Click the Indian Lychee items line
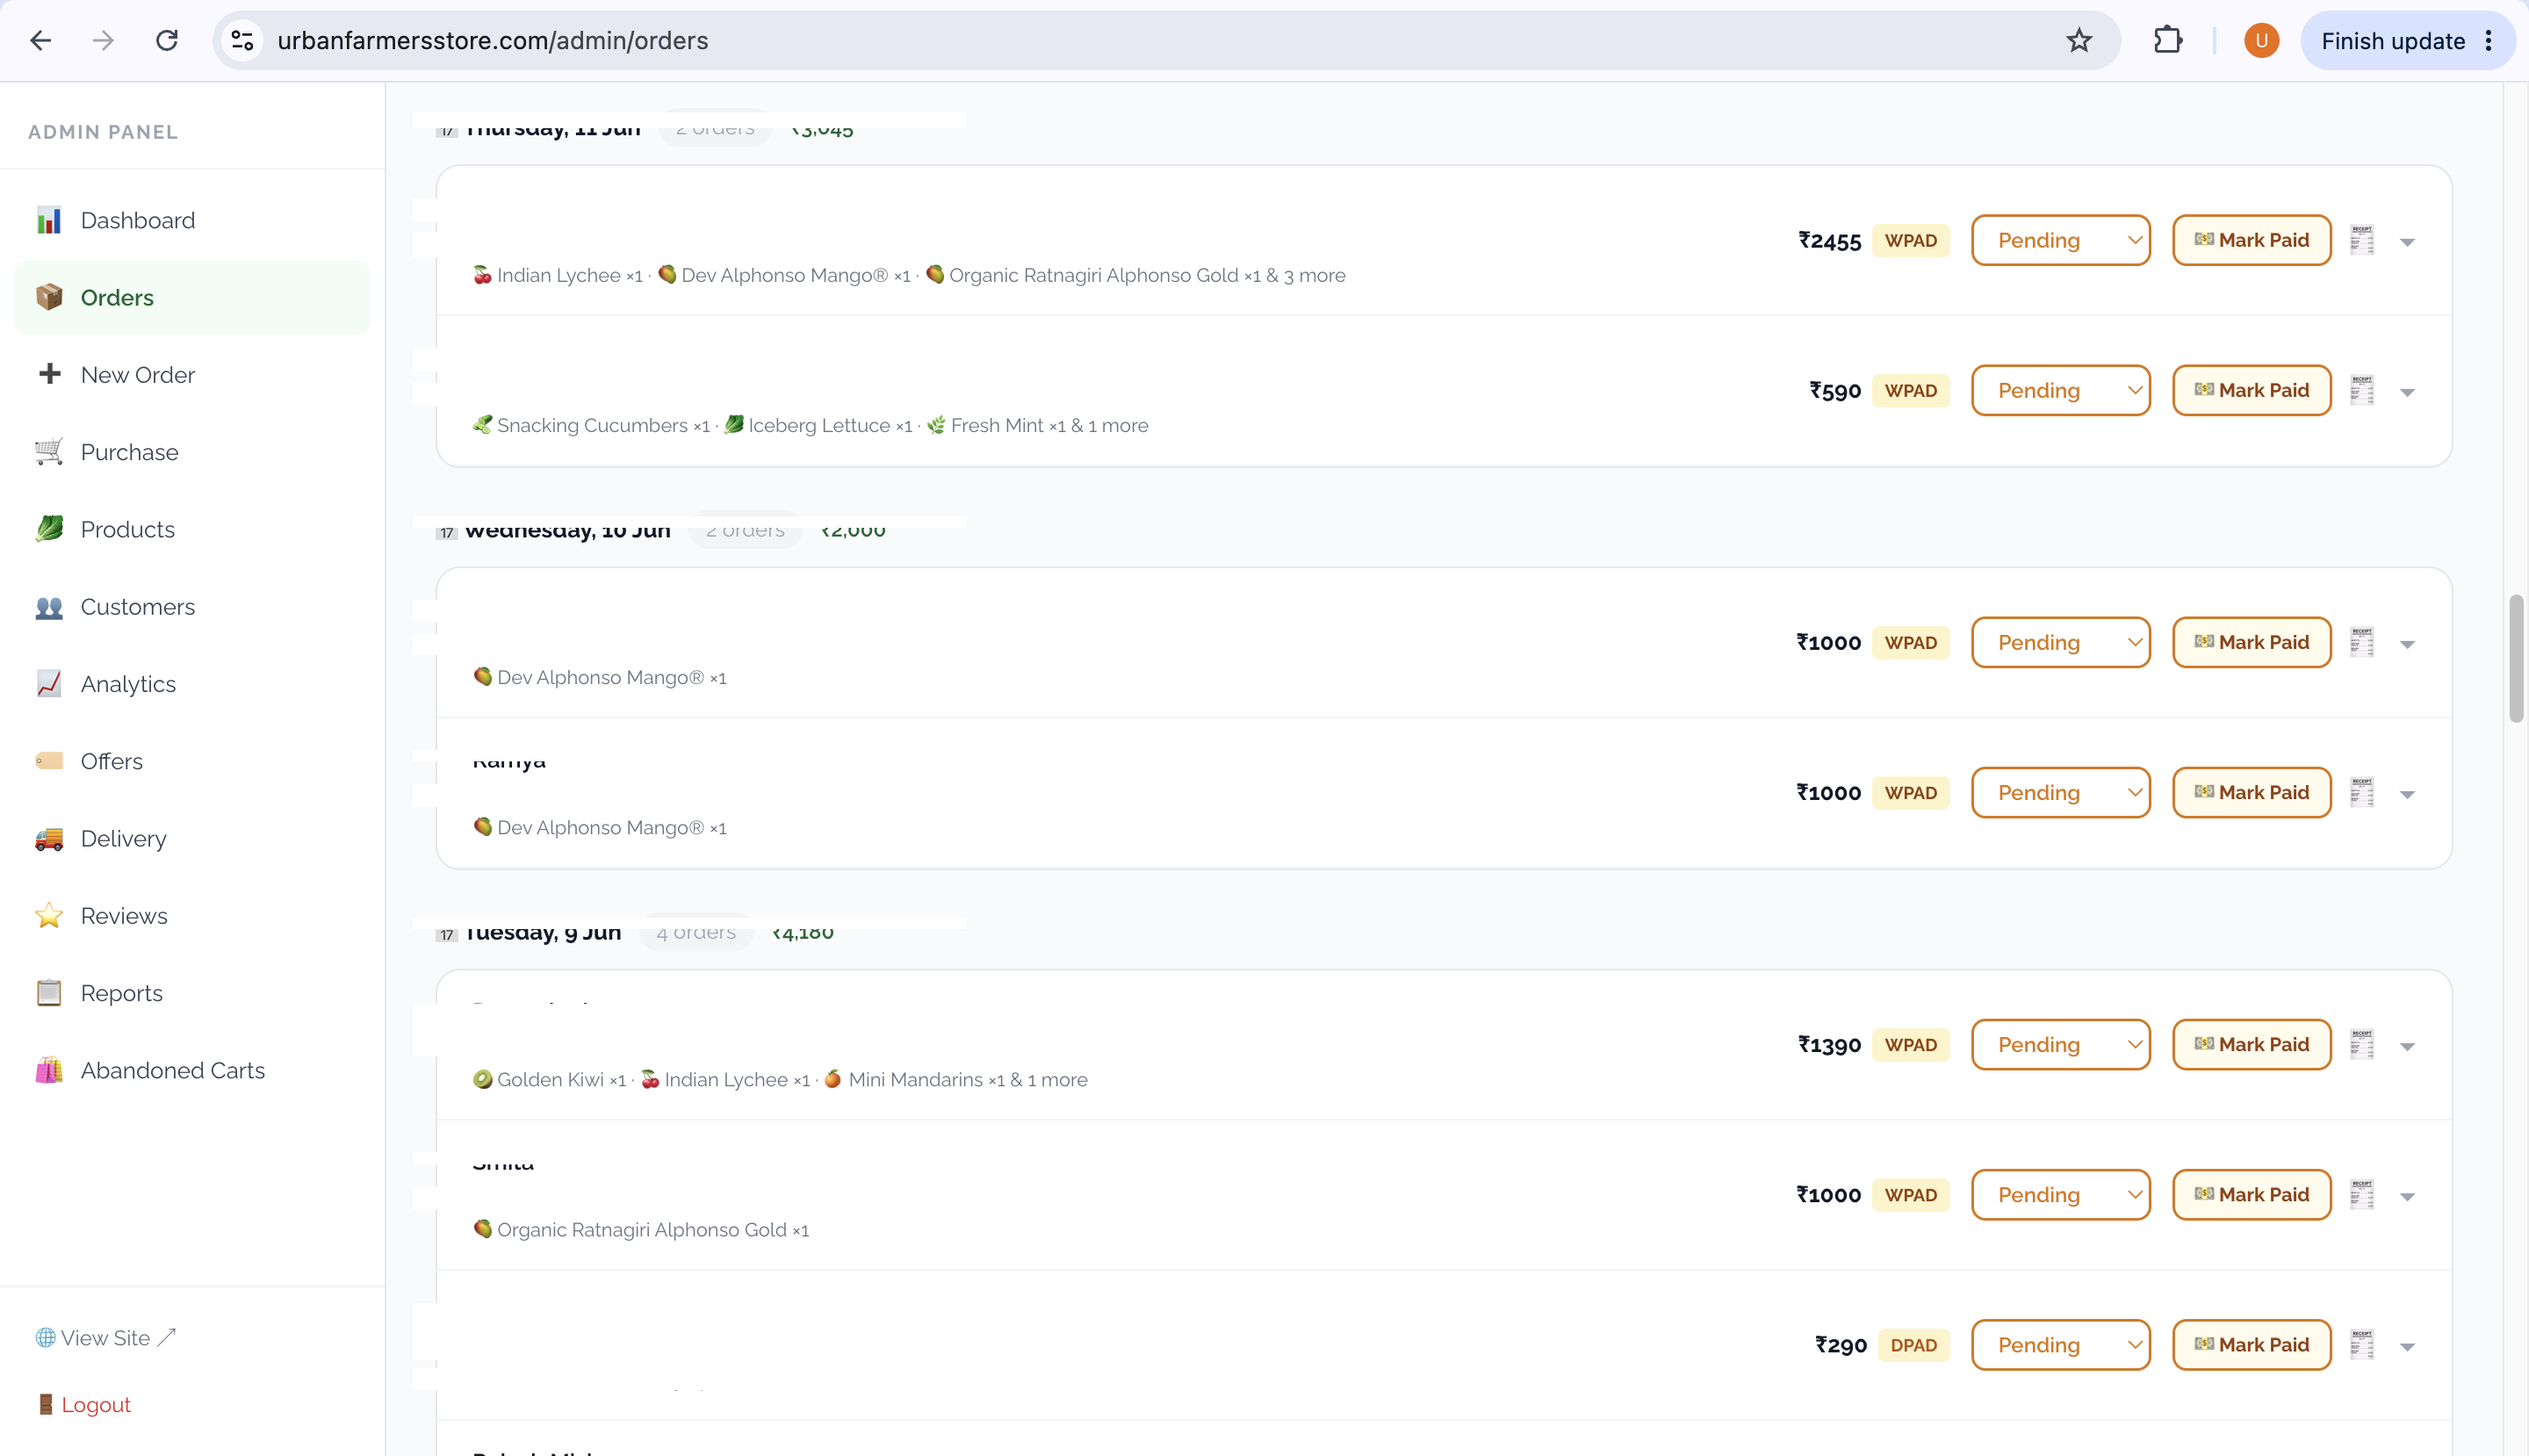The width and height of the screenshot is (2529, 1456). [909, 275]
